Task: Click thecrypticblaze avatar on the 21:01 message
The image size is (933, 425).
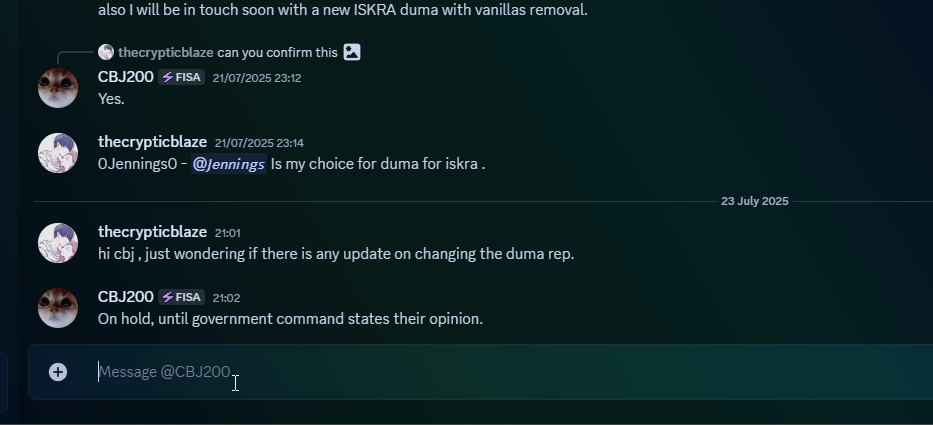Action: [x=58, y=243]
